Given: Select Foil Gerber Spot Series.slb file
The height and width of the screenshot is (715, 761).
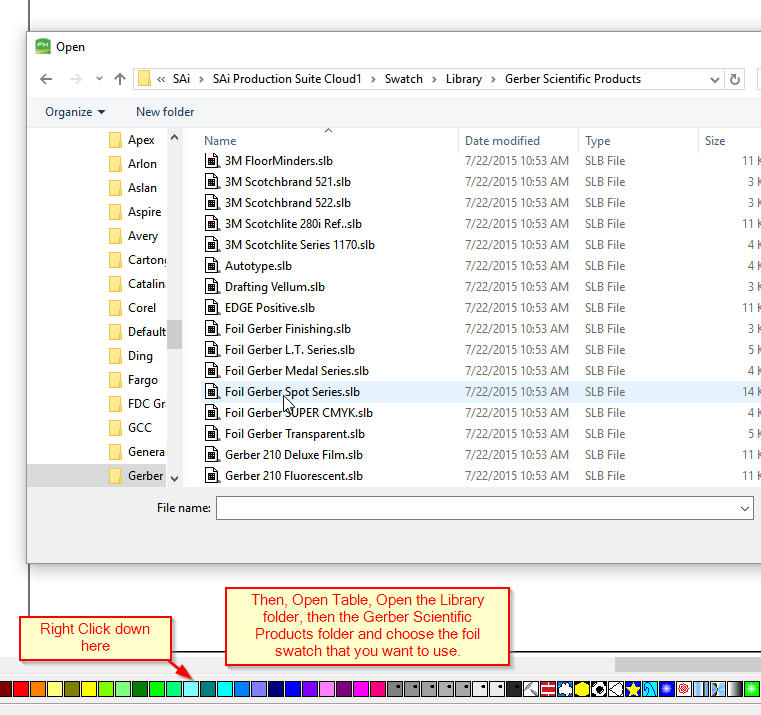Looking at the screenshot, I should coord(292,392).
